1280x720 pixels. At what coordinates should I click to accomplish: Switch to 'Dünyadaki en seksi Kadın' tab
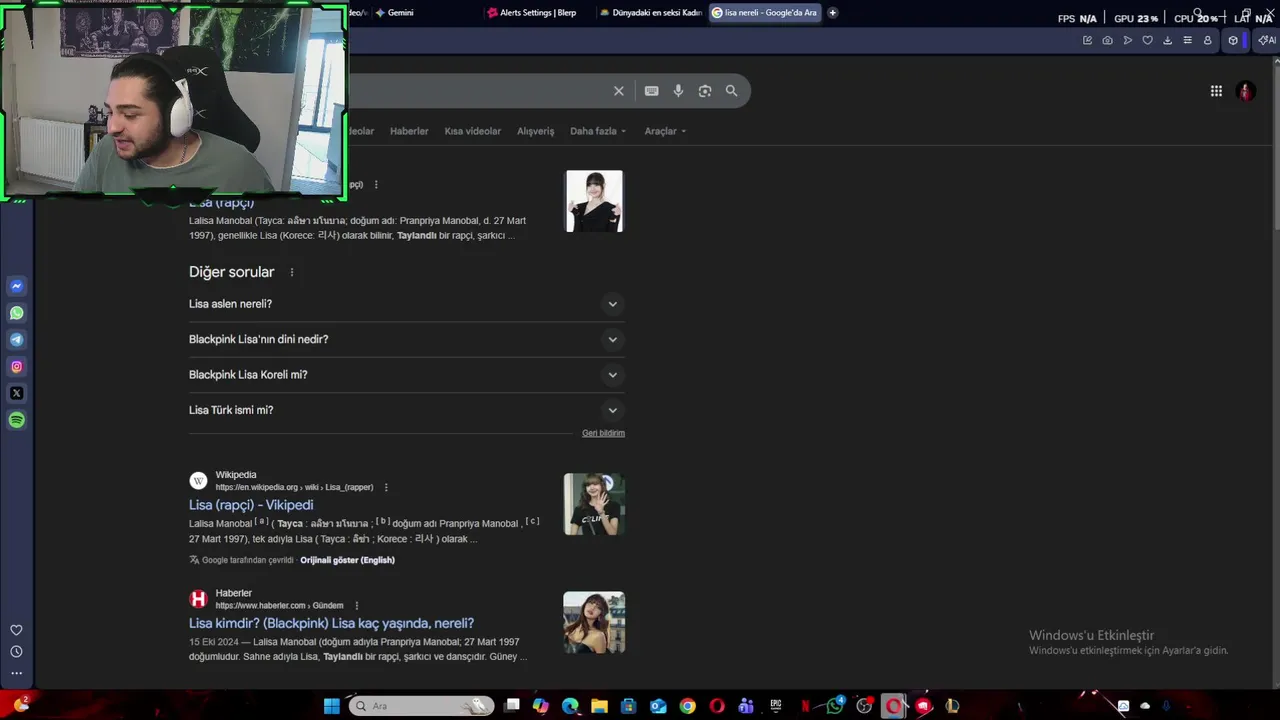(x=651, y=13)
